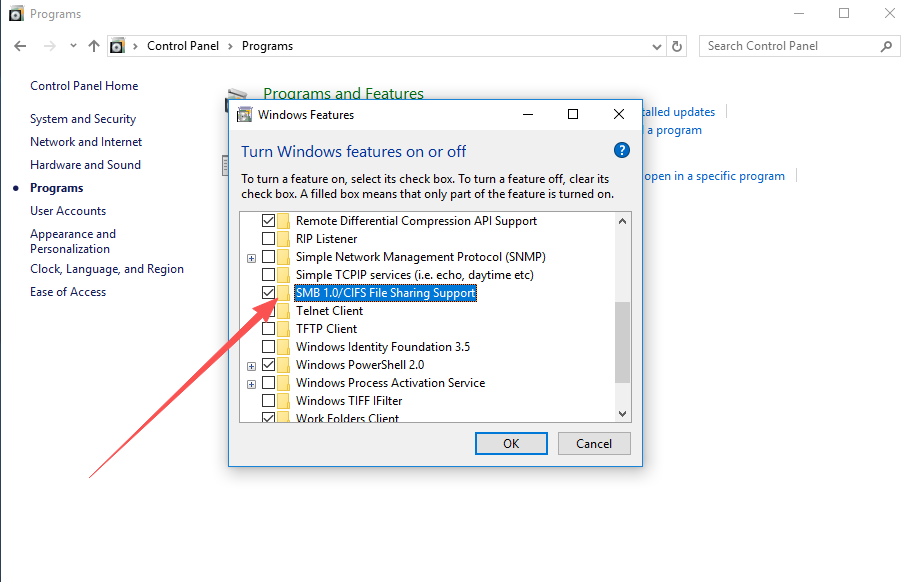Screen dimensions: 911x582
Task: Select Programs in left sidebar
Action: [x=57, y=188]
